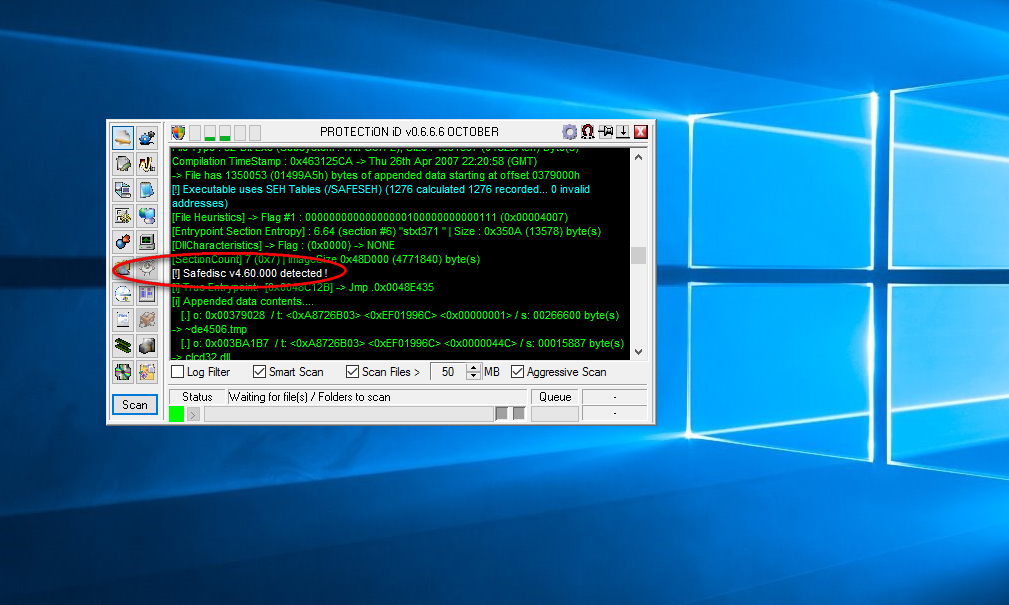Click the first green-bar indicator box
Image resolution: width=1009 pixels, height=605 pixels.
pyautogui.click(x=210, y=133)
